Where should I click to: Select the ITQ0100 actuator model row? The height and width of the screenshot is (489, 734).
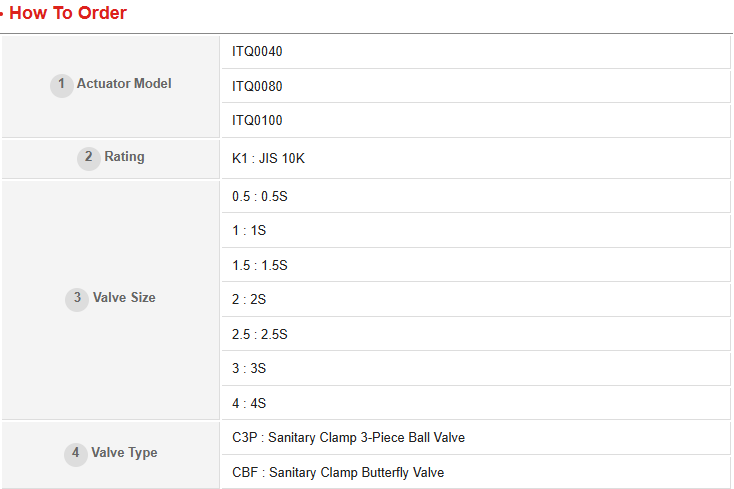tap(257, 121)
